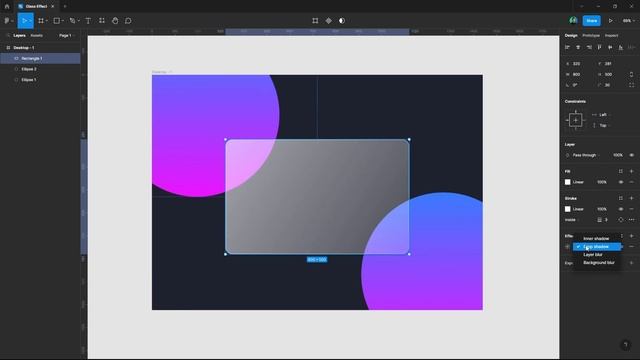Open the shape tools dropdown arrow

[62, 21]
